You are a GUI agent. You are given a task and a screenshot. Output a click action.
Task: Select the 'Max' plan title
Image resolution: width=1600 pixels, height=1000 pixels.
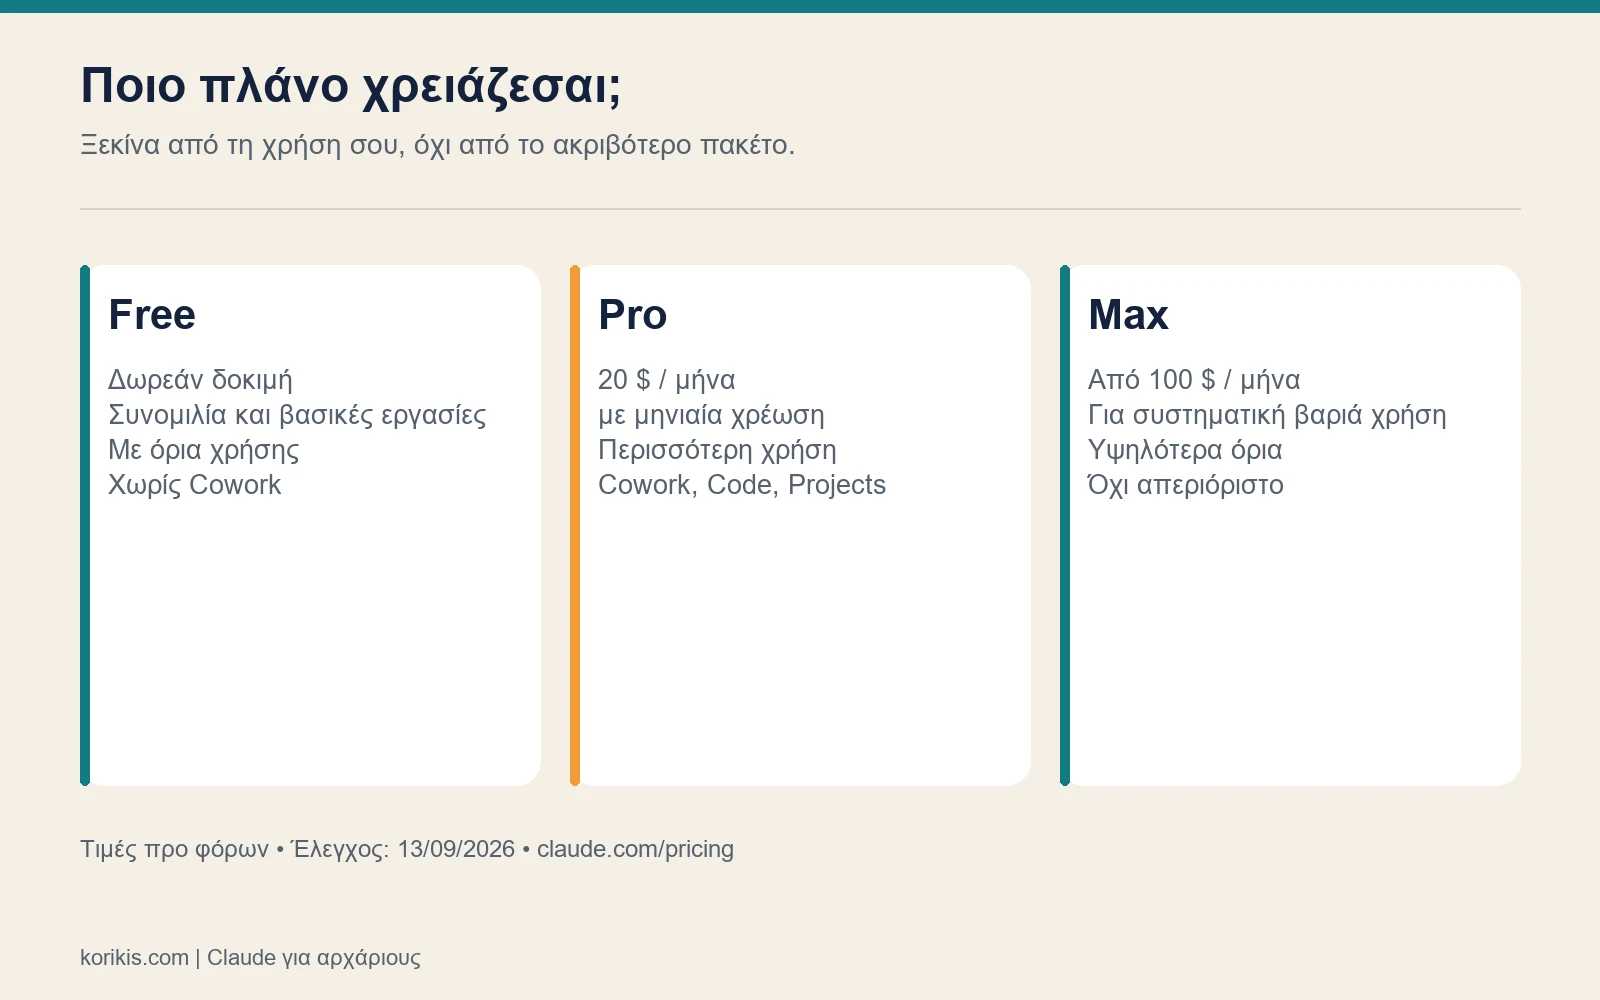(x=1128, y=315)
